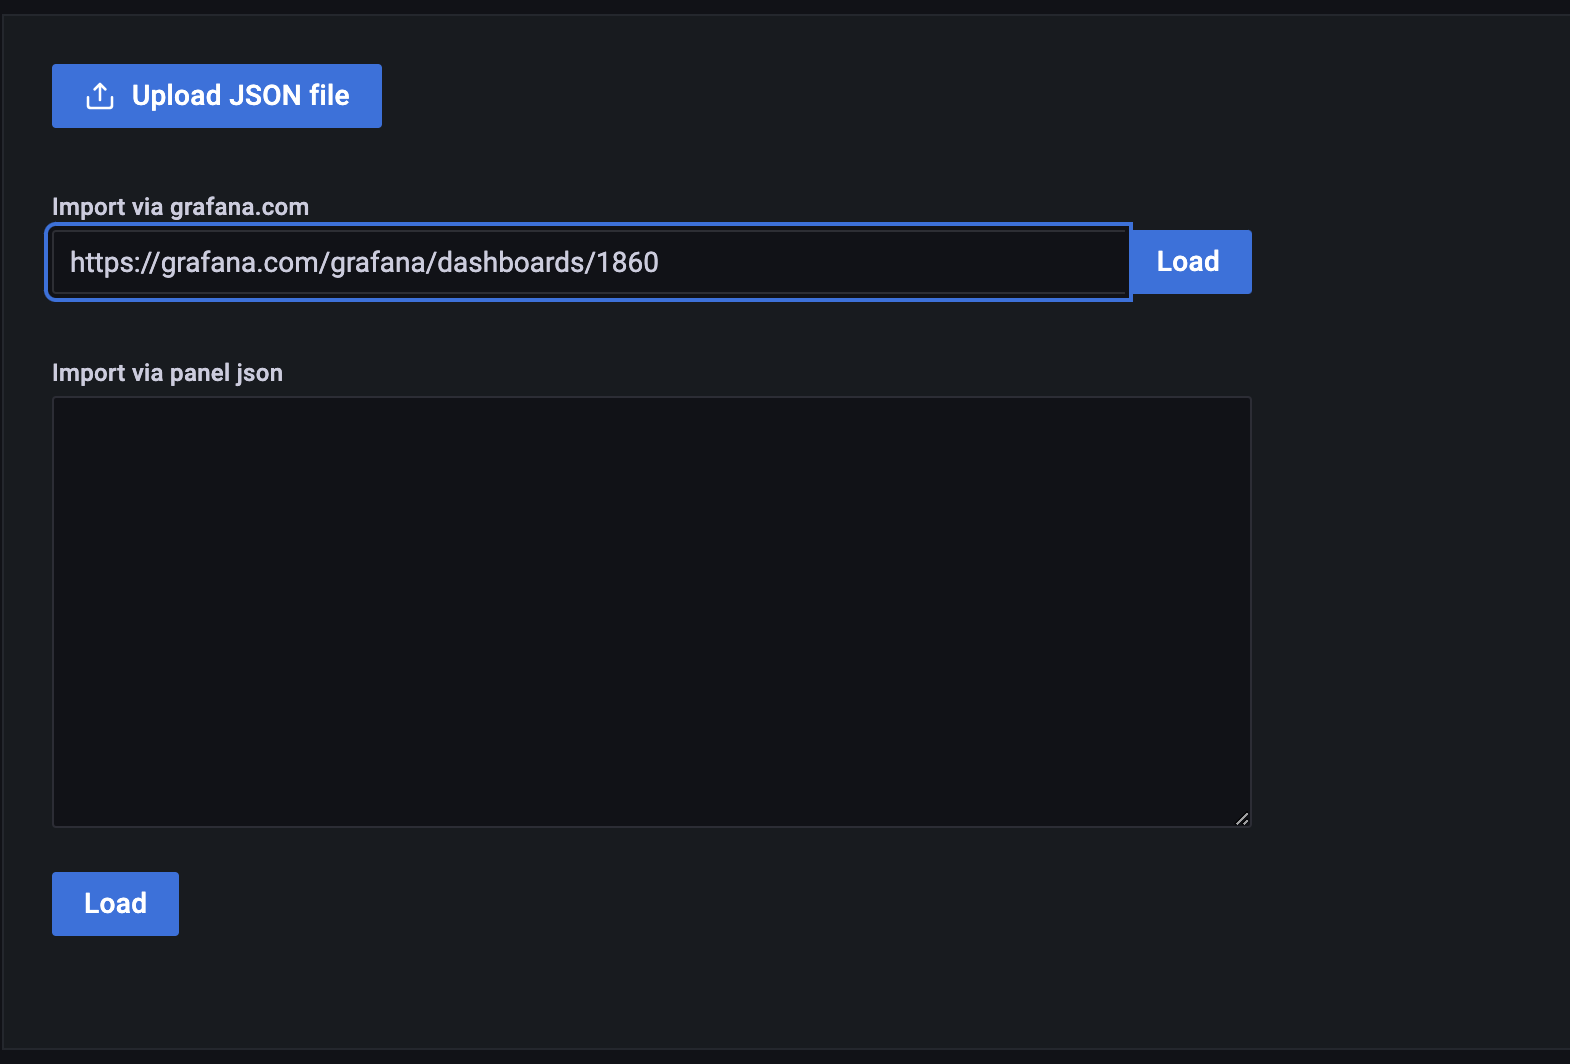The width and height of the screenshot is (1570, 1064).
Task: Click inside the panel json text area
Action: [651, 612]
